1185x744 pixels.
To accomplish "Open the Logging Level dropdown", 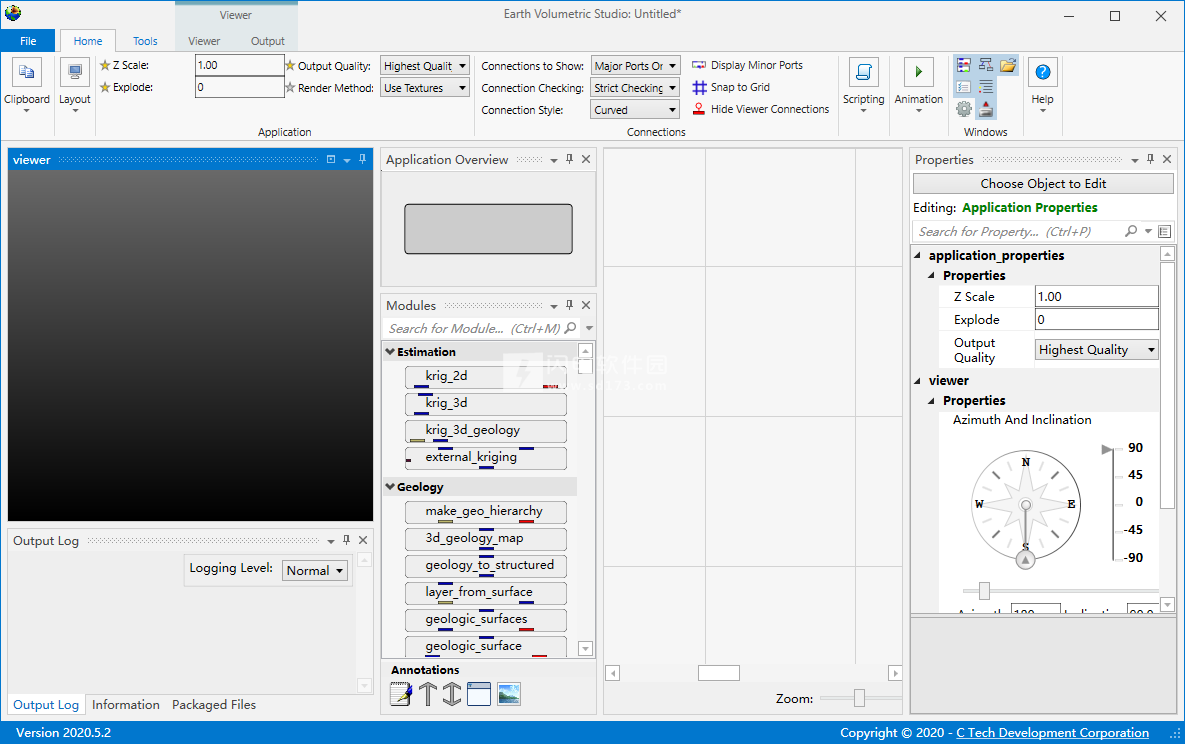I will 315,571.
